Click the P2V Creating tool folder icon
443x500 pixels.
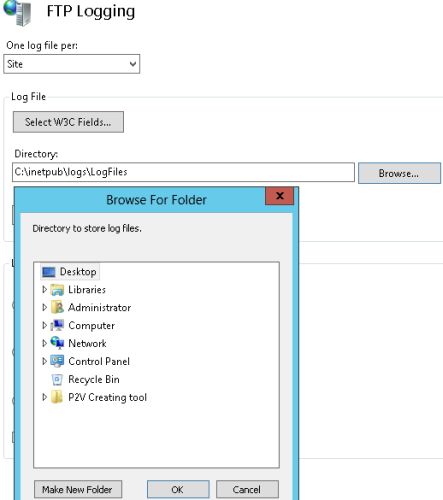click(57, 397)
